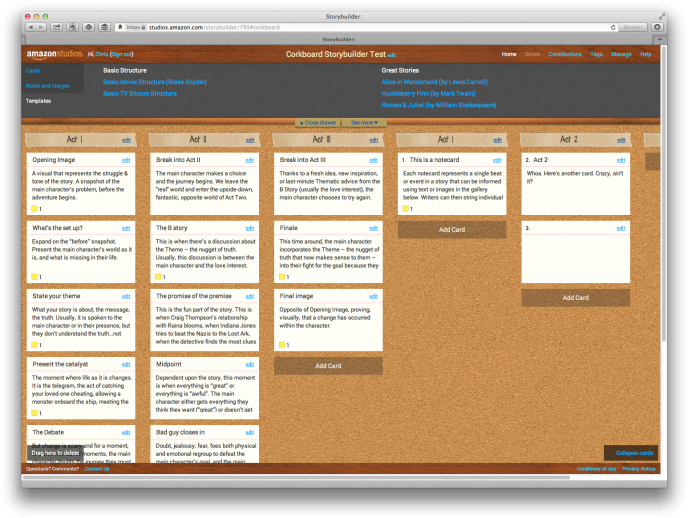This screenshot has width=688, height=518.
Task: Open the Manage menu item
Action: pos(621,54)
